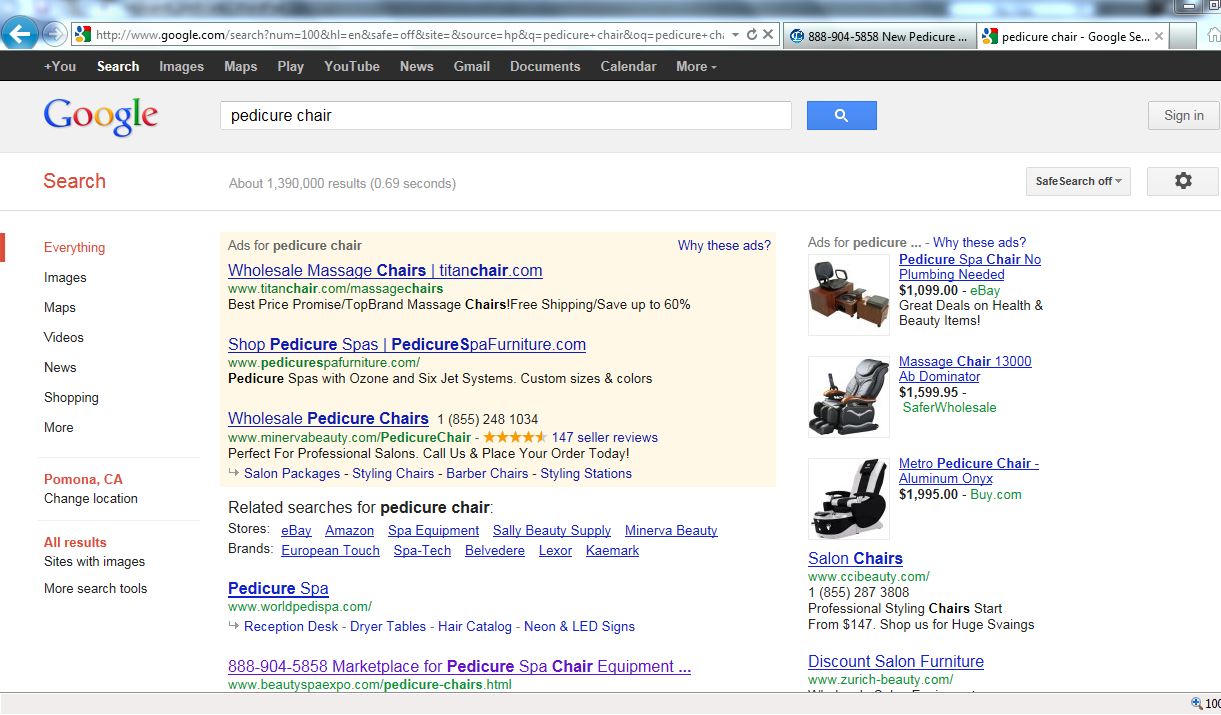Open Massage Chair 13000 Ab Dominator listing

click(x=965, y=369)
